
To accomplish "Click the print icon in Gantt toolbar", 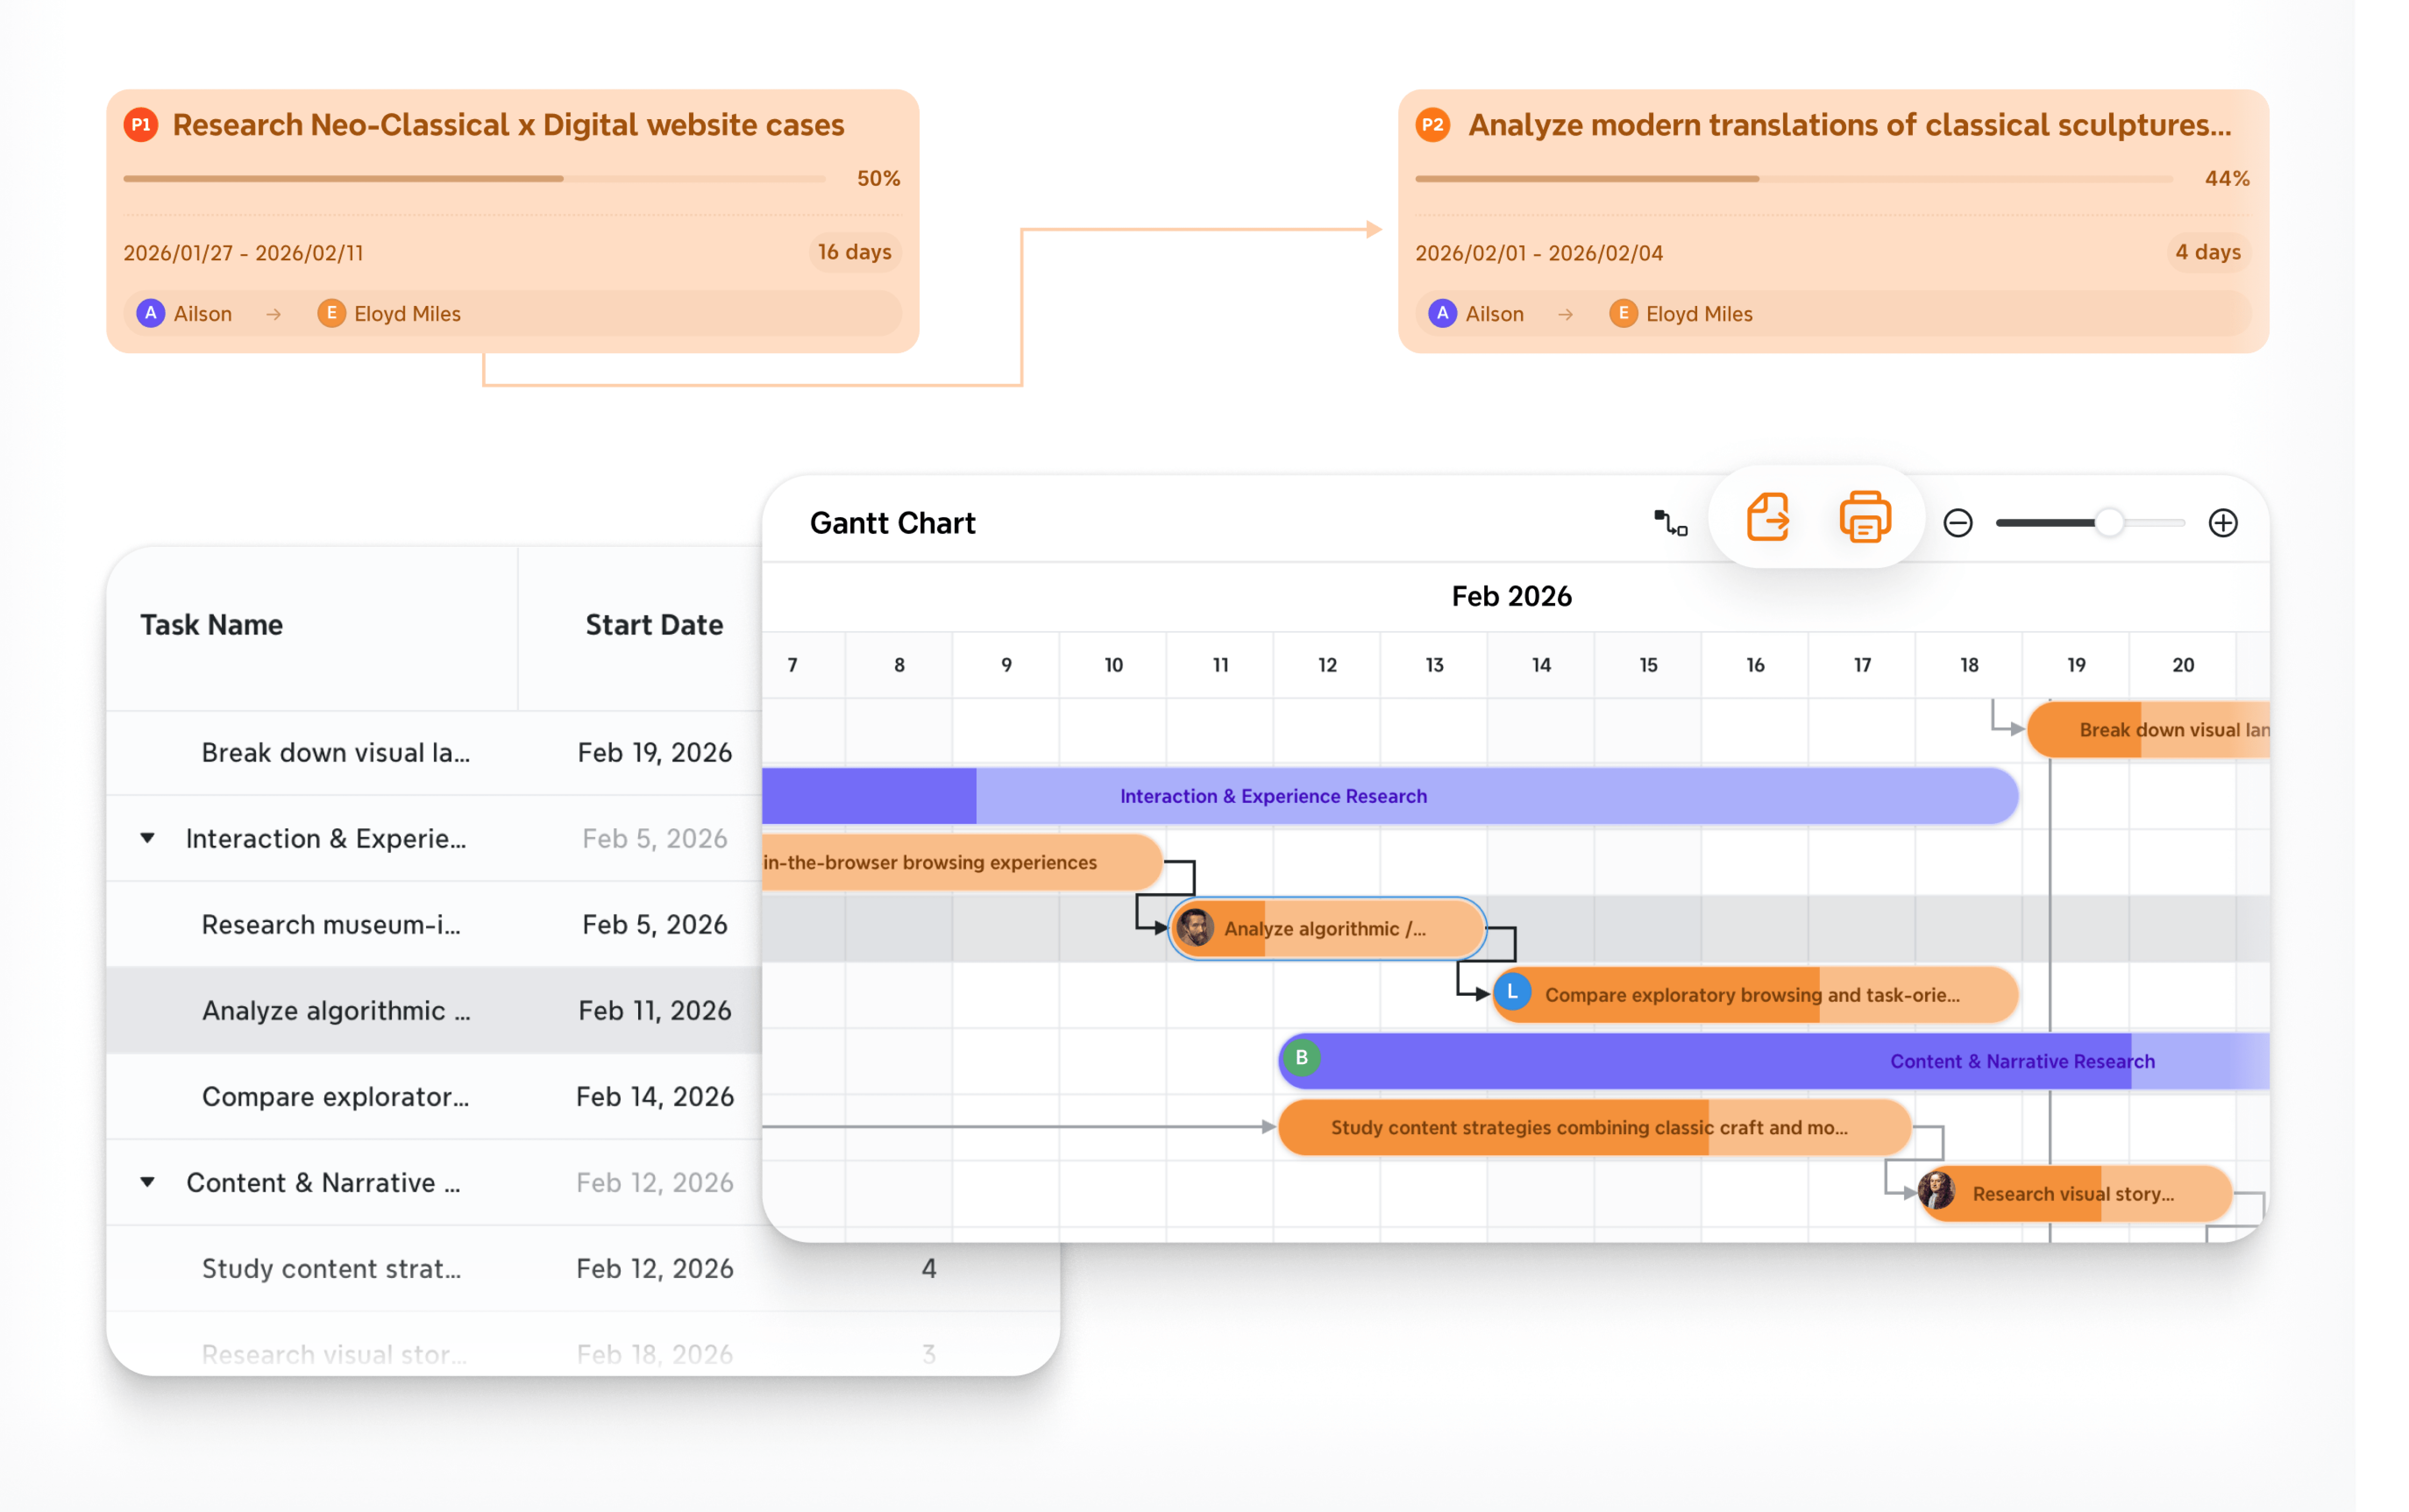I will click(x=1864, y=518).
